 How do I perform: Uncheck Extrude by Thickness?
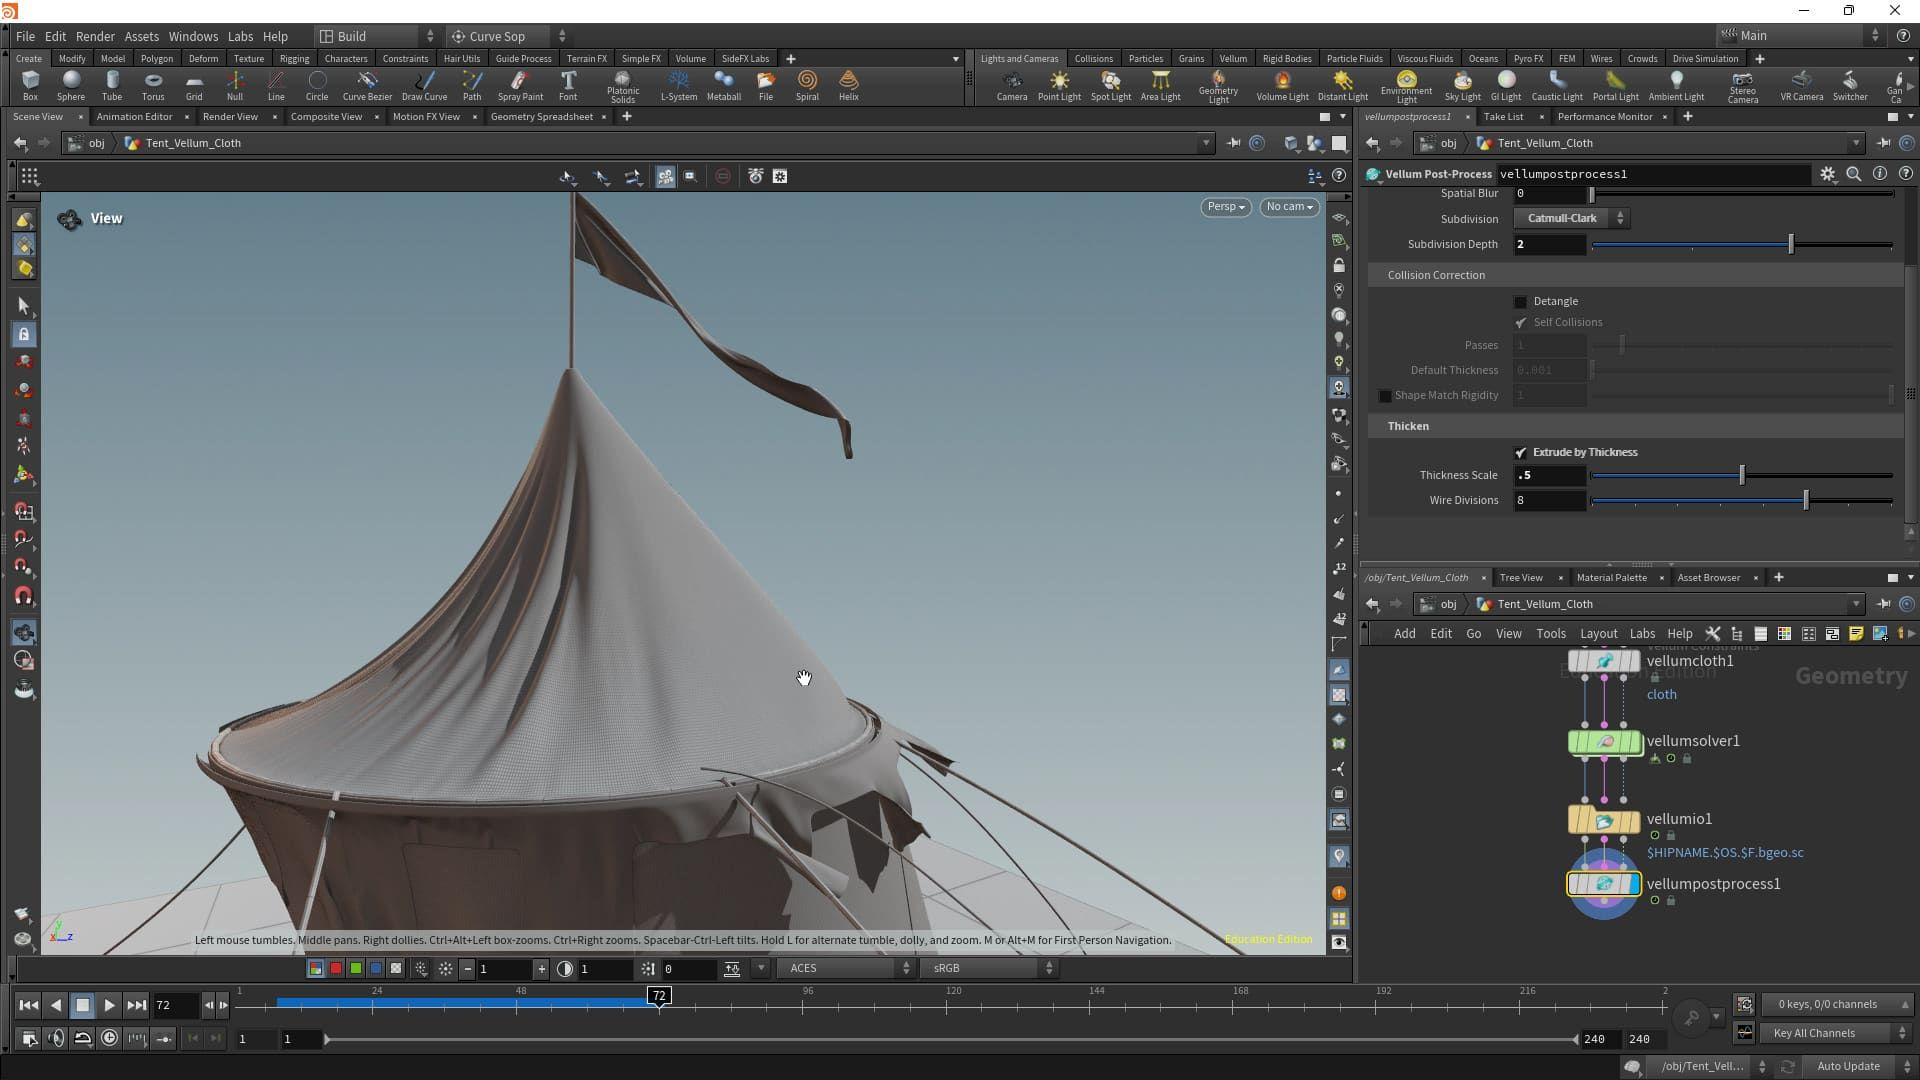(1521, 452)
